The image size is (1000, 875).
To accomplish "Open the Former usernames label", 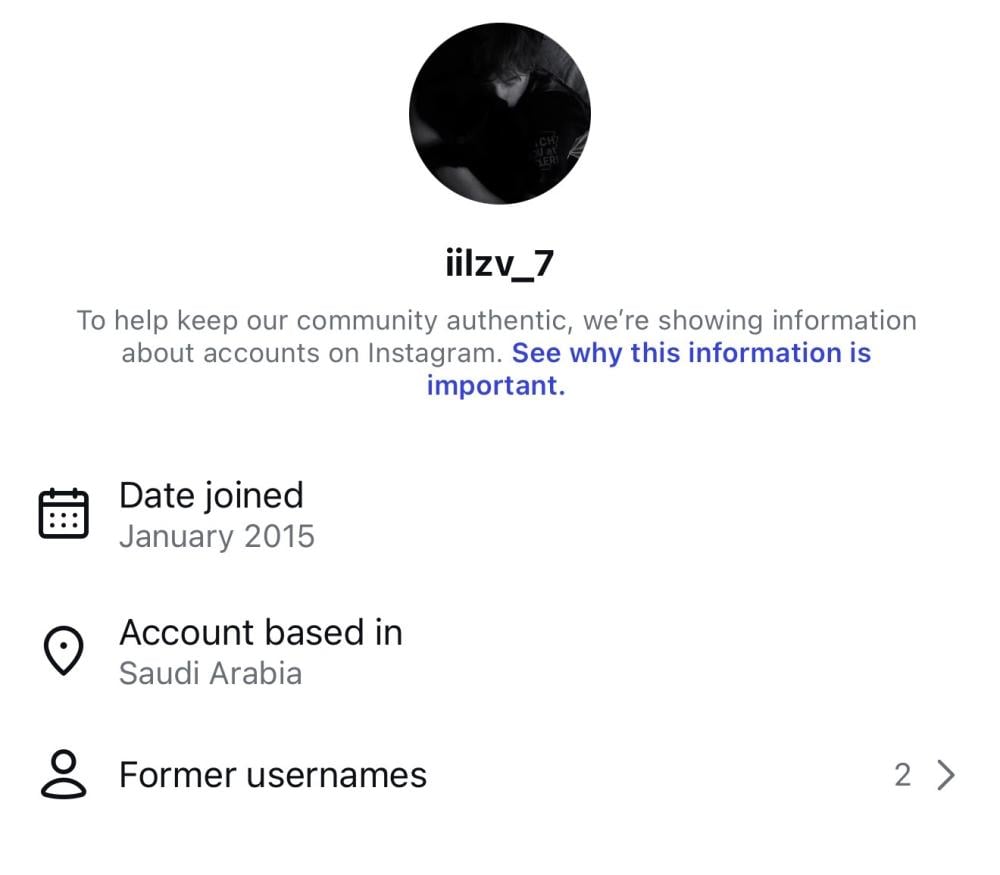I will tap(272, 775).
